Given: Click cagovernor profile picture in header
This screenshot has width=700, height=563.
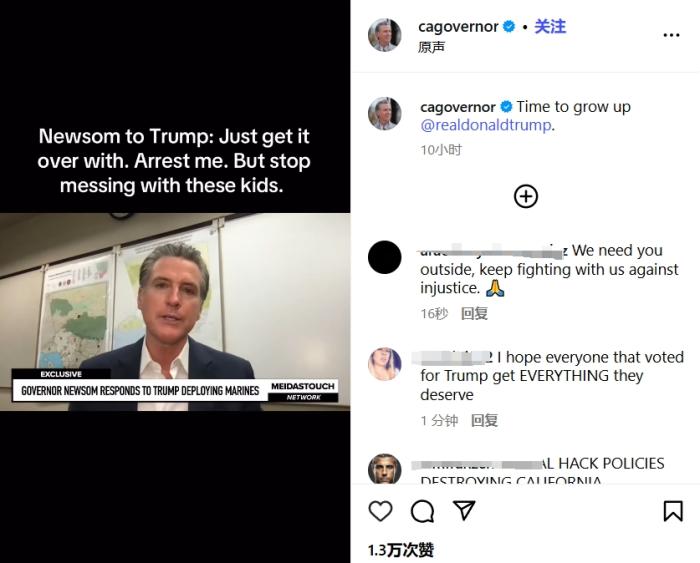Looking at the screenshot, I should [384, 35].
